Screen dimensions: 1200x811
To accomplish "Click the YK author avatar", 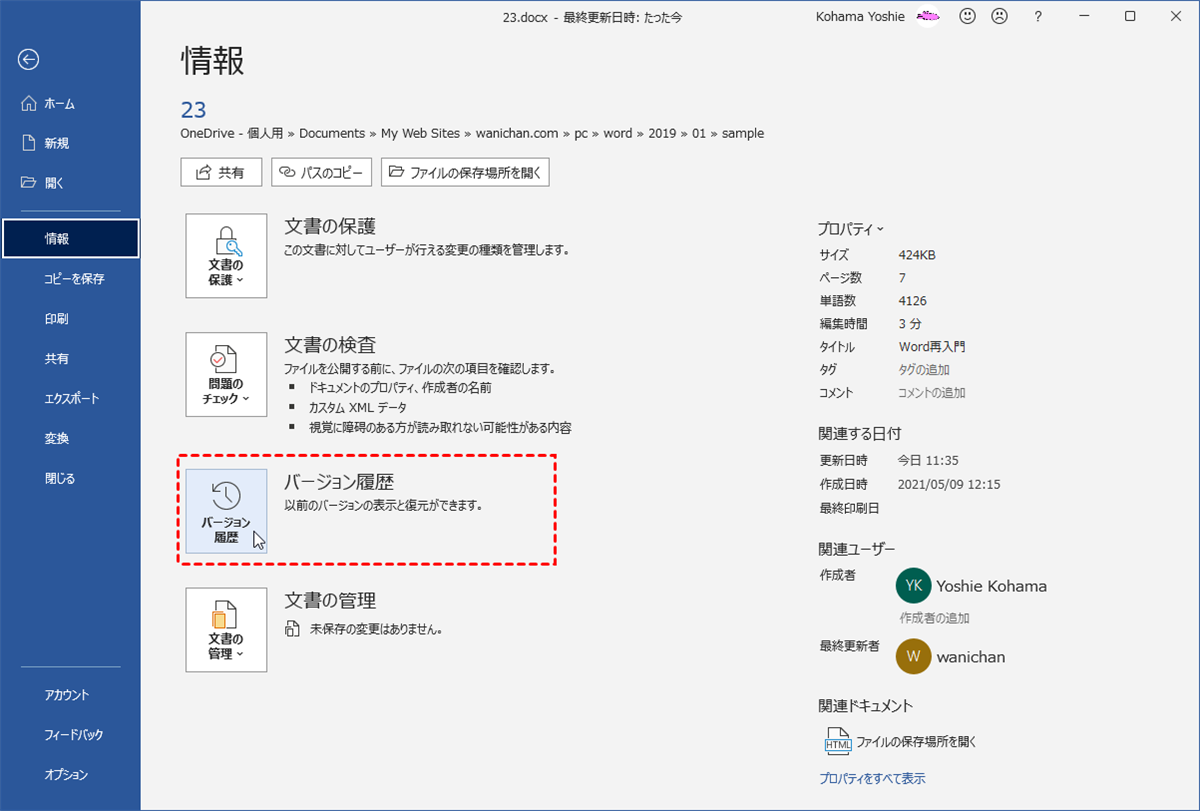I will [x=913, y=586].
